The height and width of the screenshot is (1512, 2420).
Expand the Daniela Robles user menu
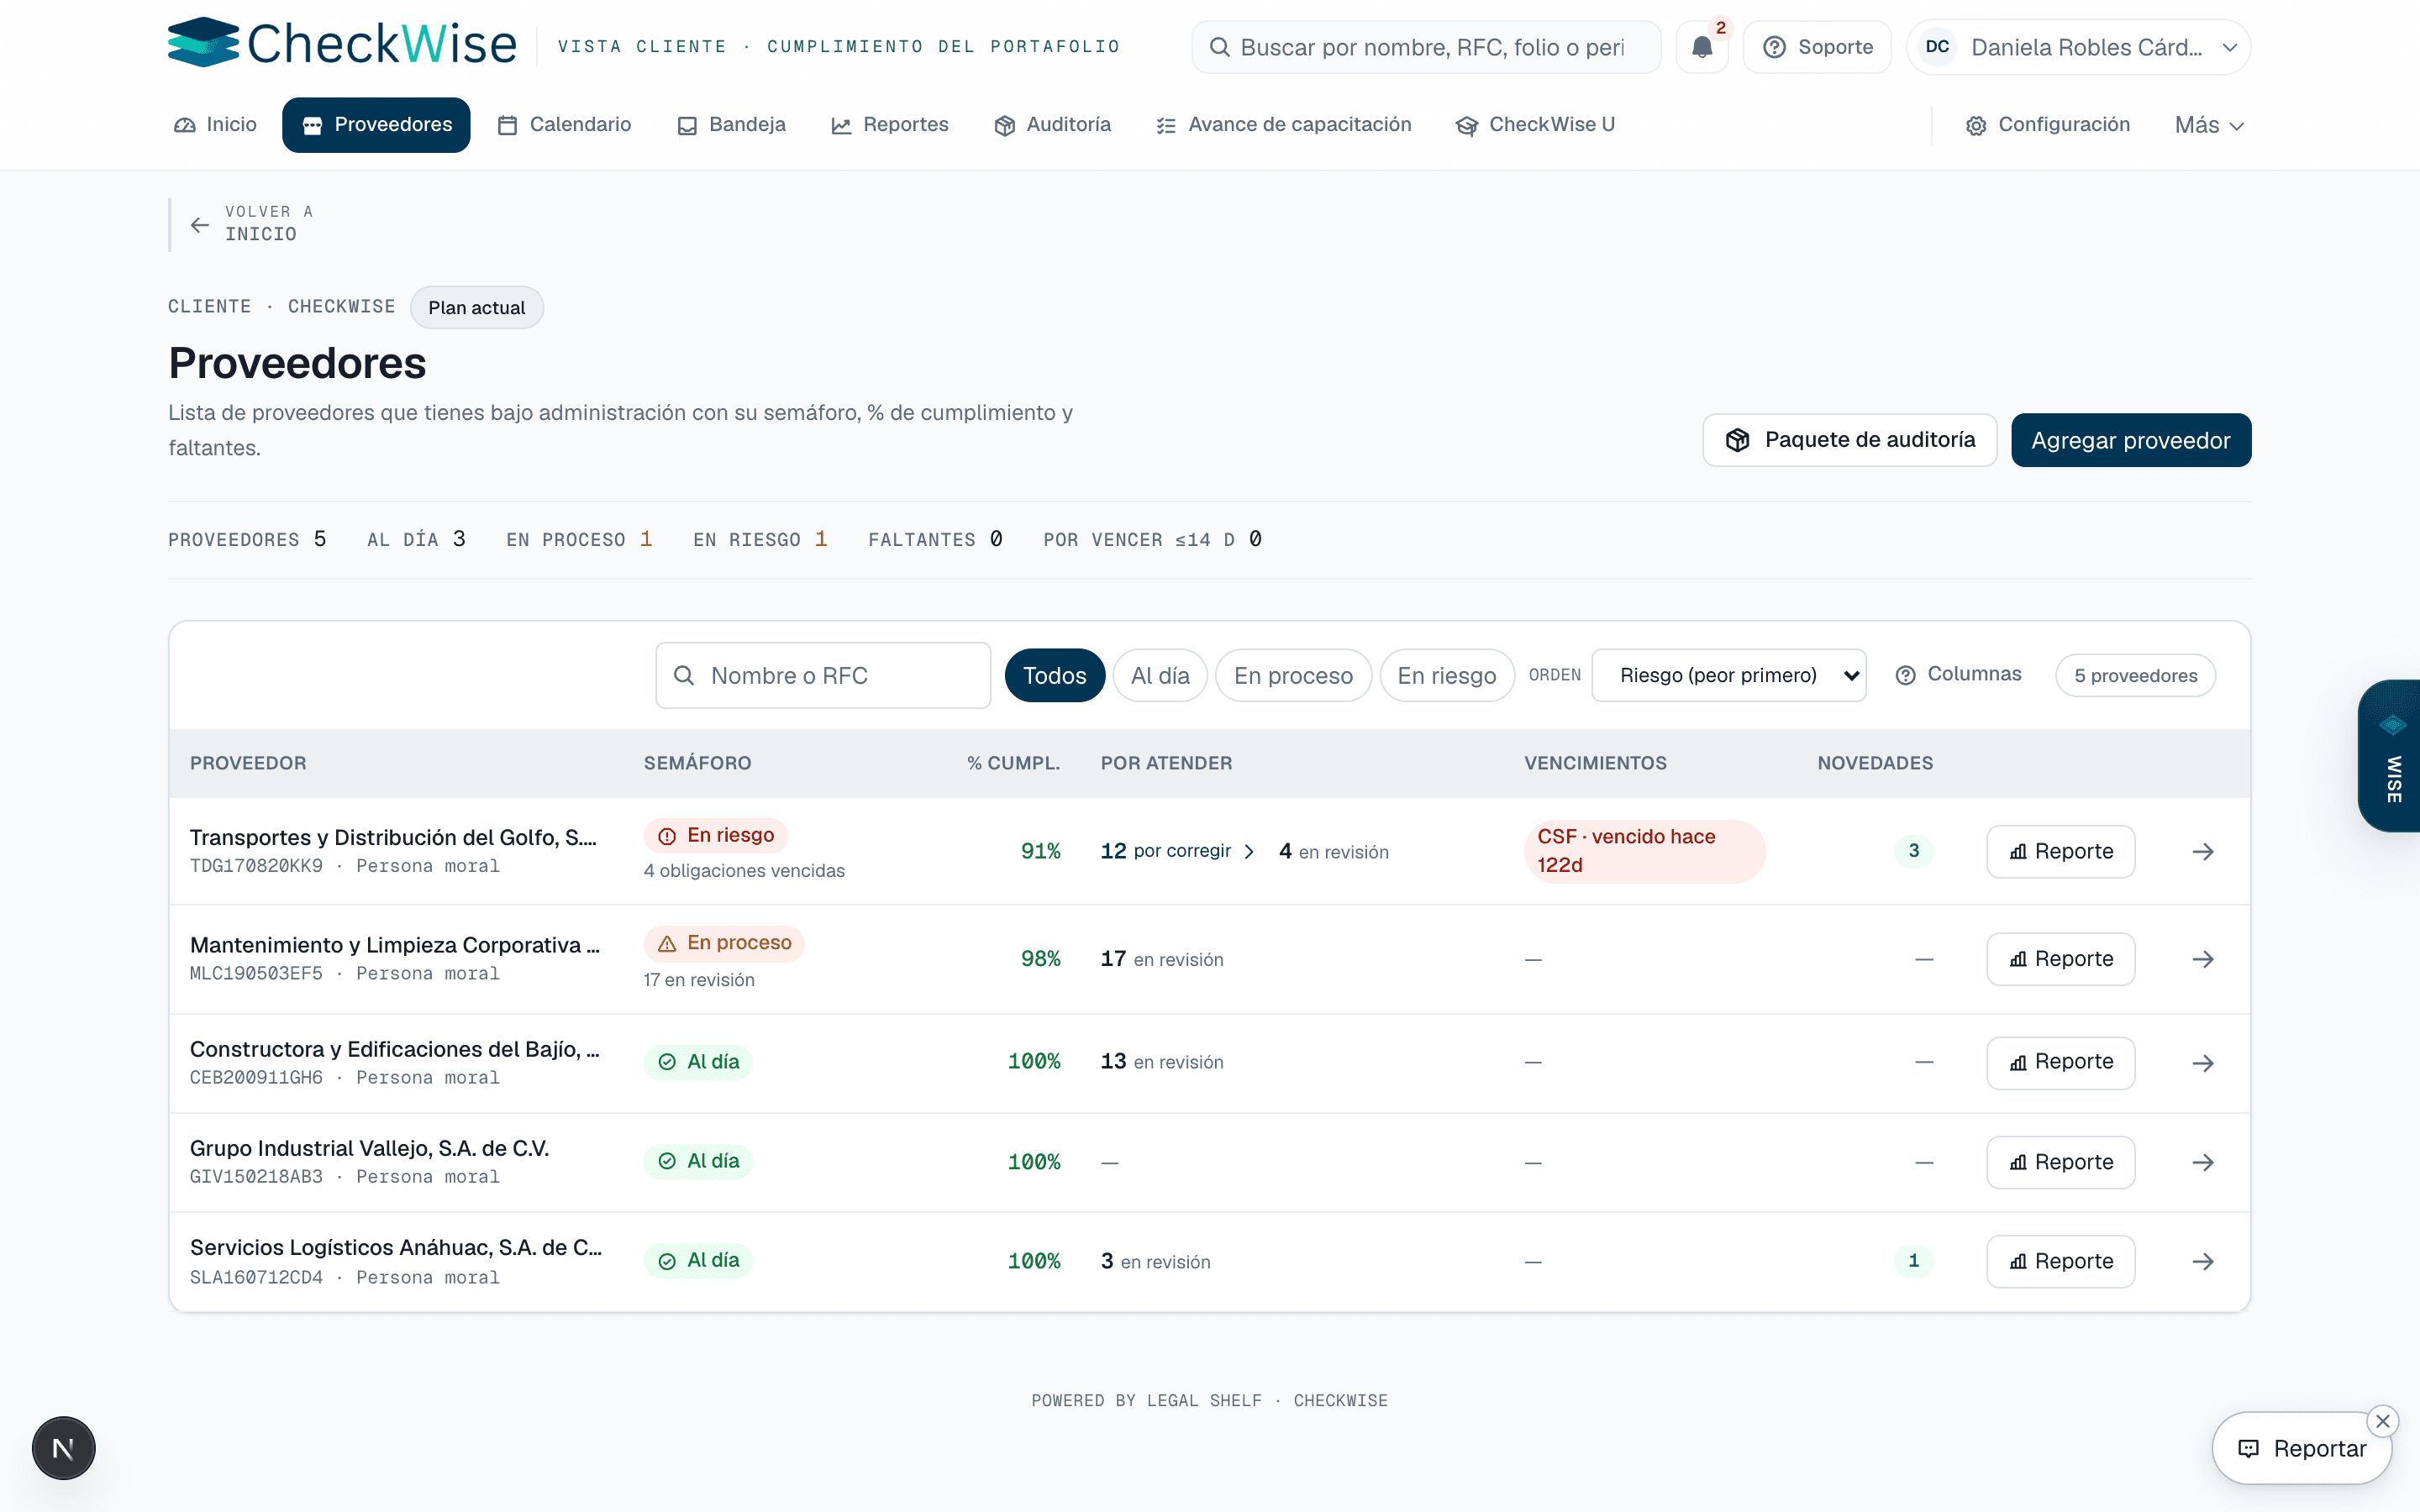pyautogui.click(x=2078, y=47)
